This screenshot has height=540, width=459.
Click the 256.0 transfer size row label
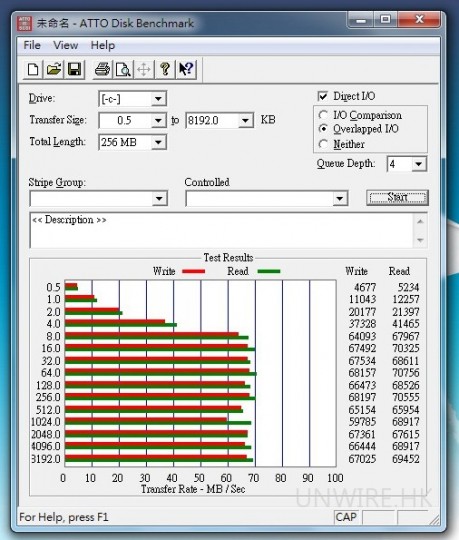(x=48, y=397)
